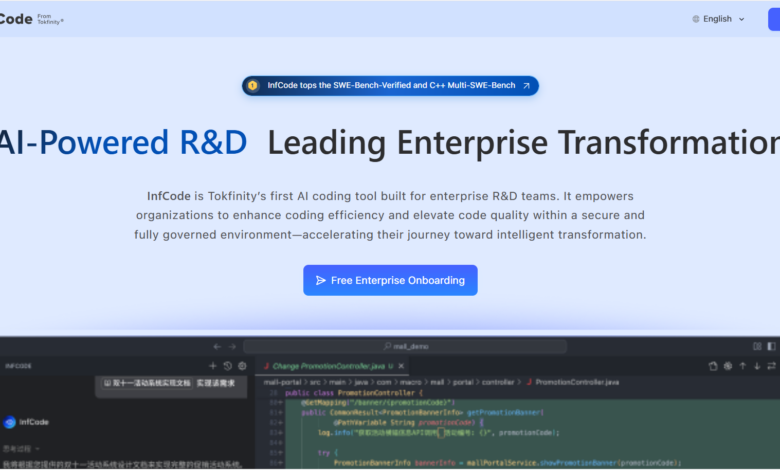This screenshot has width=780, height=470.
Task: Toggle the side panel icon in IDE title bar
Action: point(772,346)
